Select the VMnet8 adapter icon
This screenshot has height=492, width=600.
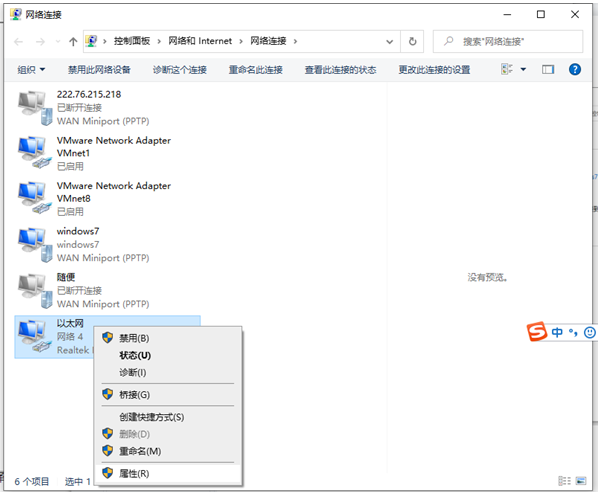[x=32, y=197]
